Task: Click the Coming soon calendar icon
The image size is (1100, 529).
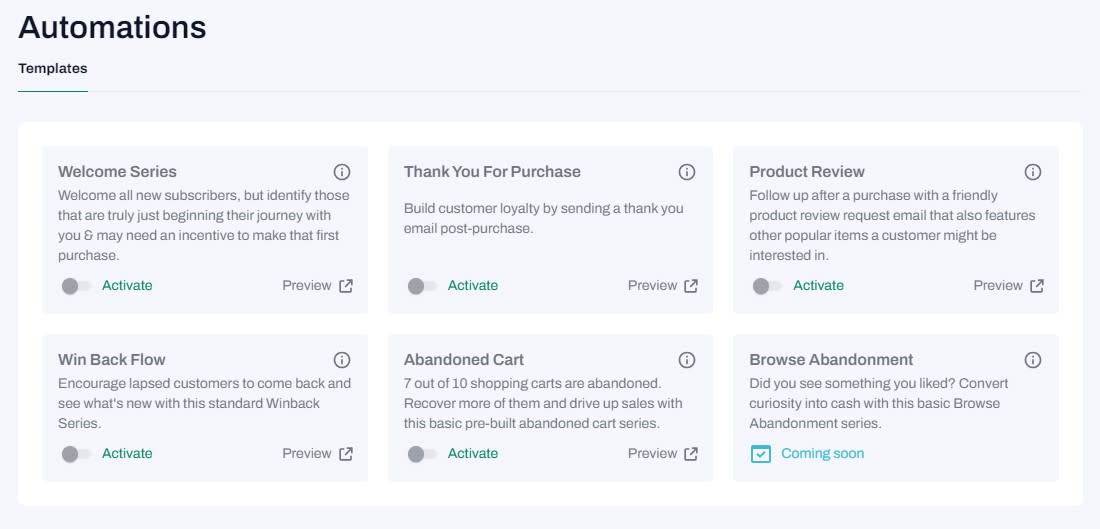Action: click(x=761, y=454)
